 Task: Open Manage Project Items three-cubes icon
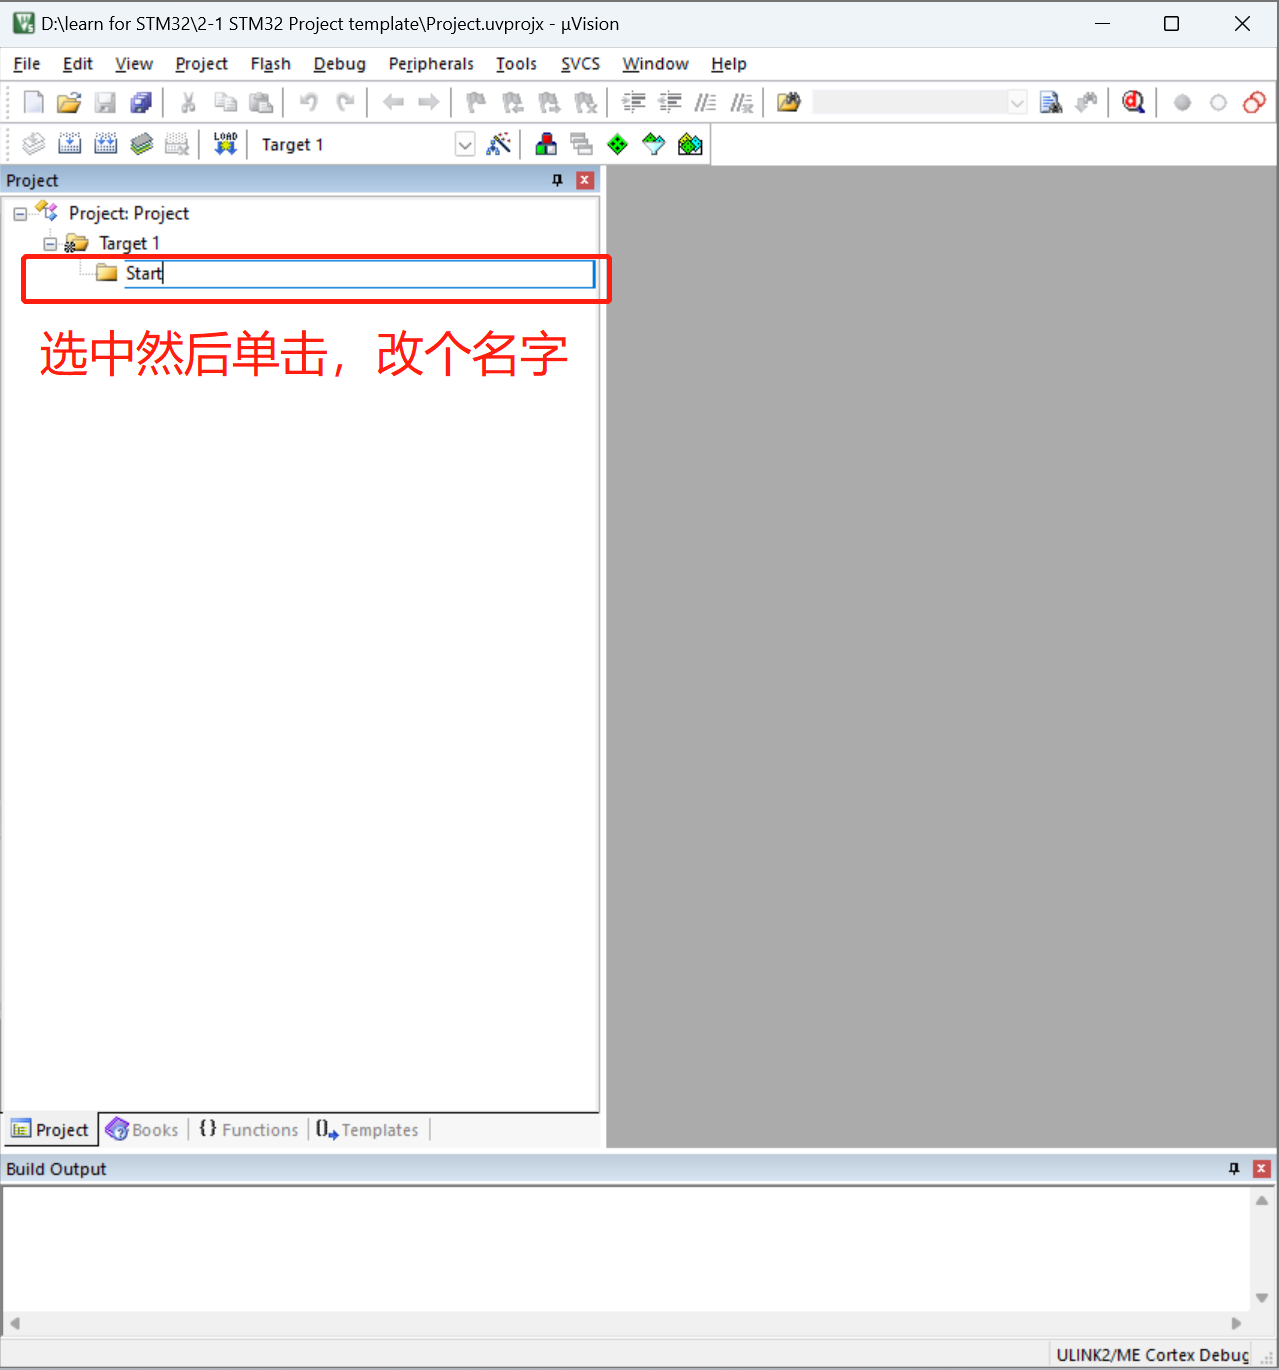point(546,144)
